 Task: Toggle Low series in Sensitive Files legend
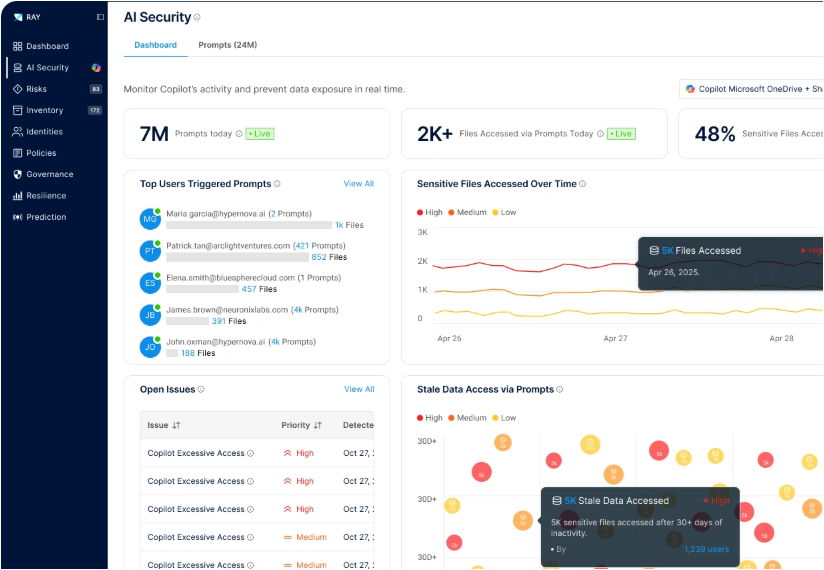tap(504, 213)
